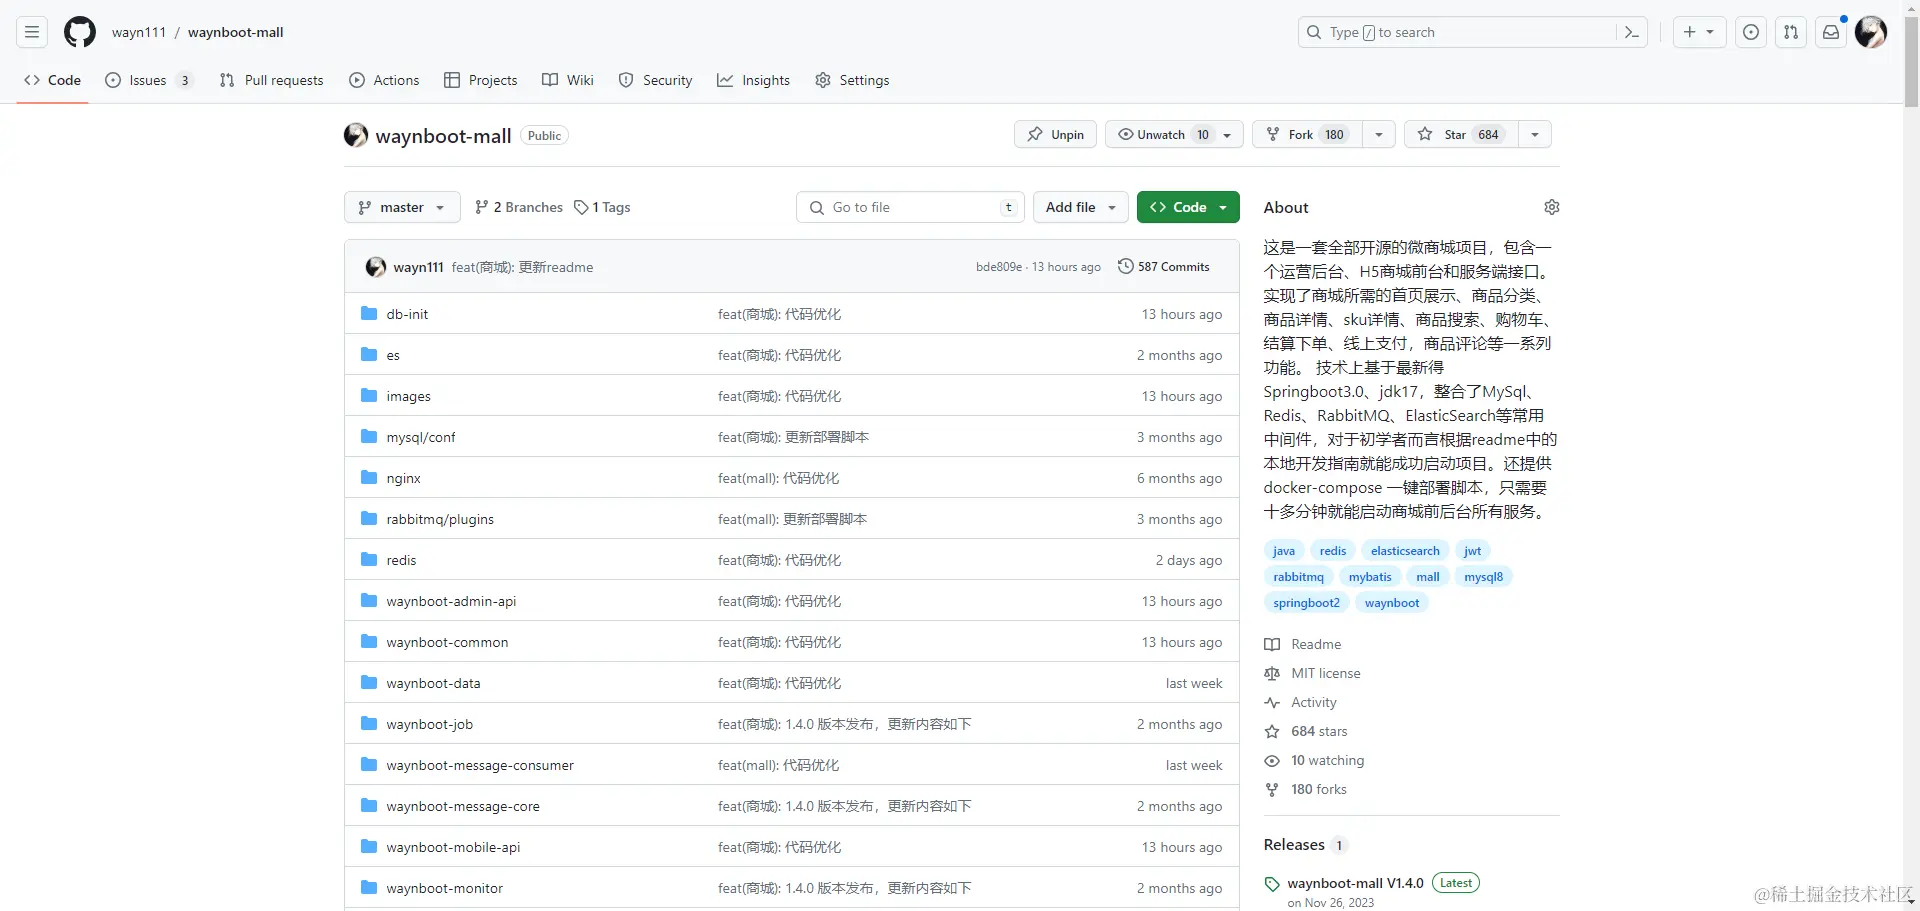Open commit hash bde809e

999,267
